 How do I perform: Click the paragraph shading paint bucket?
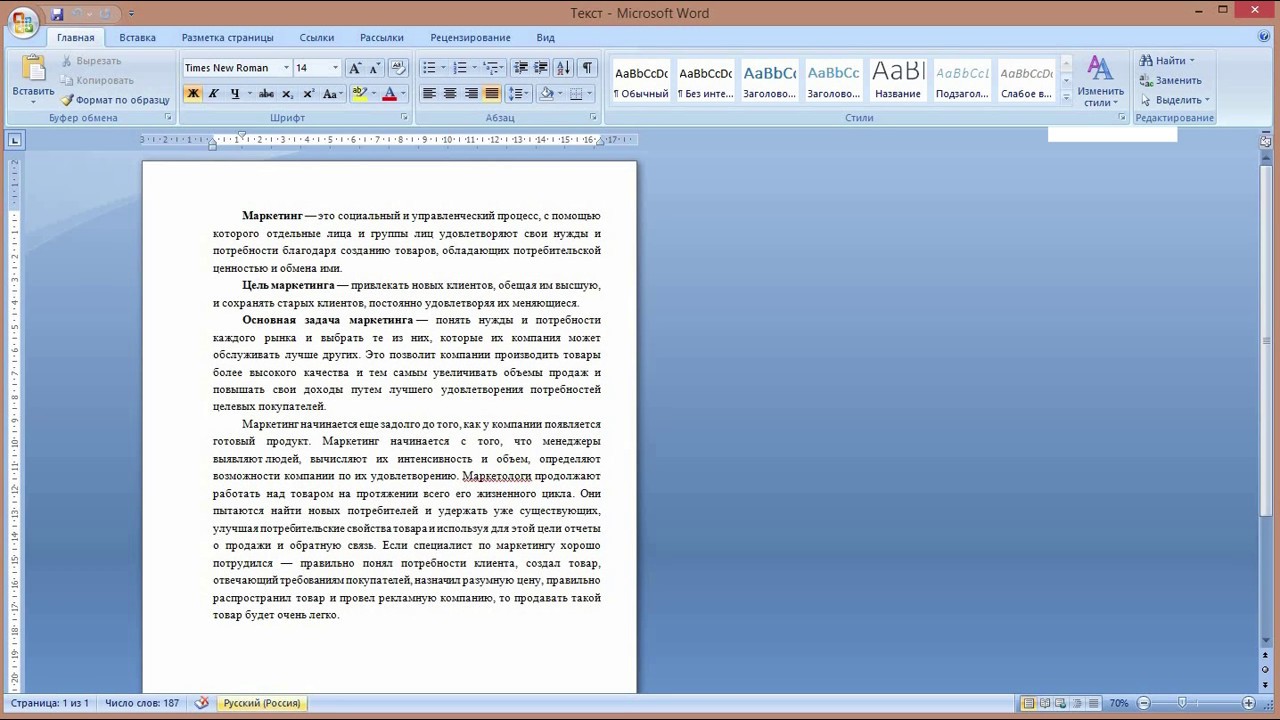(x=546, y=94)
